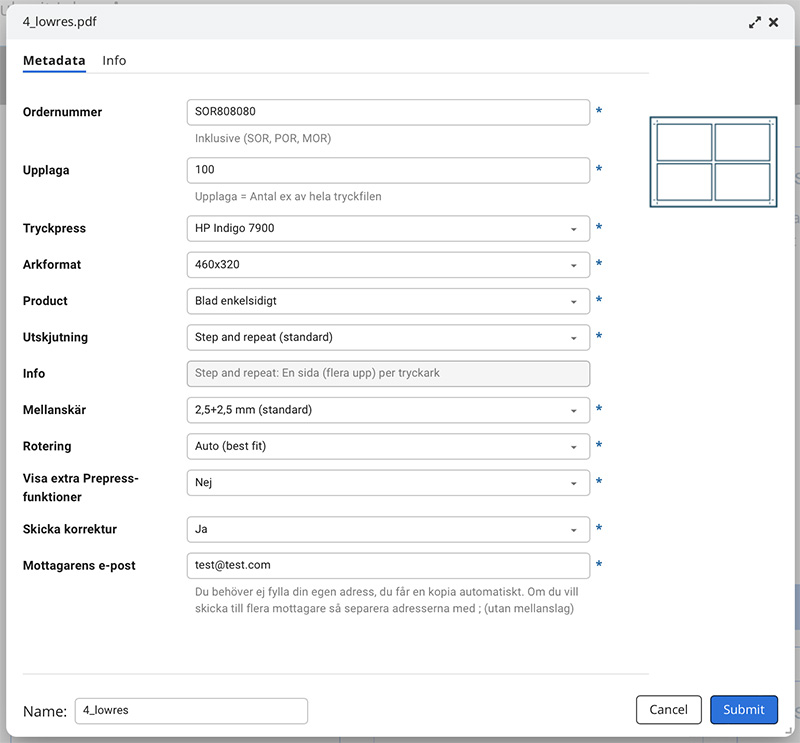800x743 pixels.
Task: Open the Tryckpress dropdown
Action: 388,229
